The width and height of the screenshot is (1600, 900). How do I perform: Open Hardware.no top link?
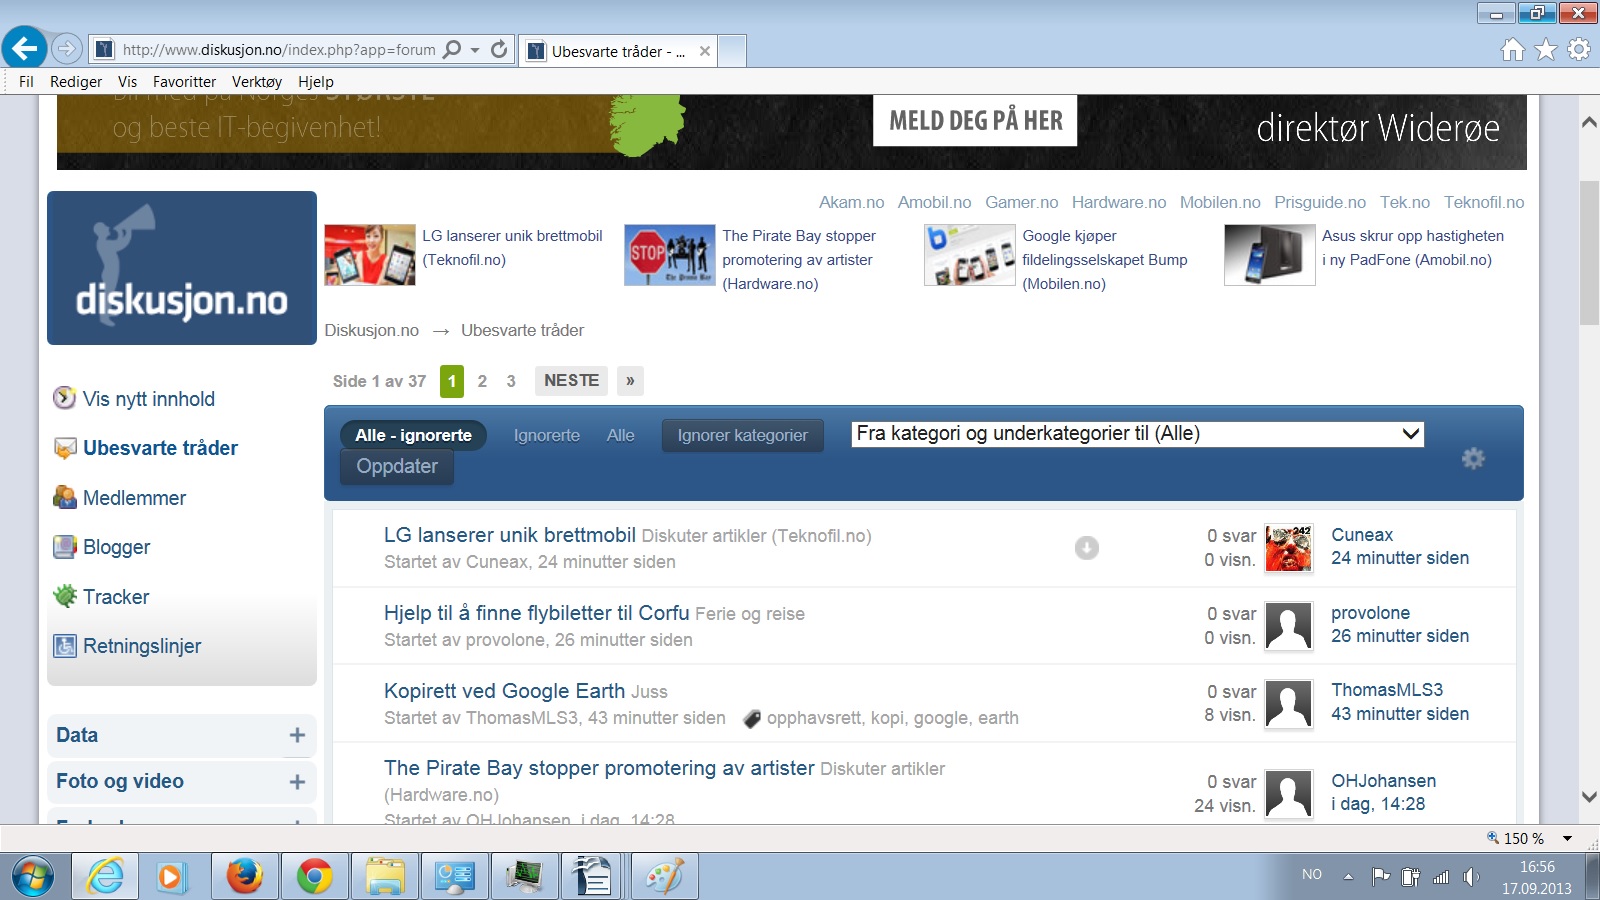tap(1119, 202)
